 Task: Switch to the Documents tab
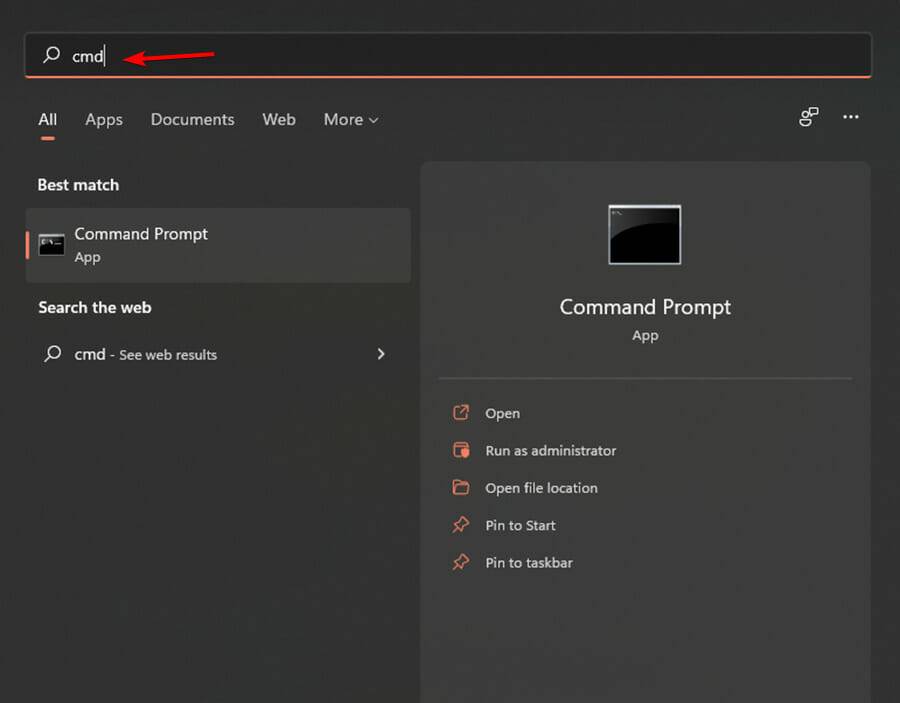coord(192,119)
